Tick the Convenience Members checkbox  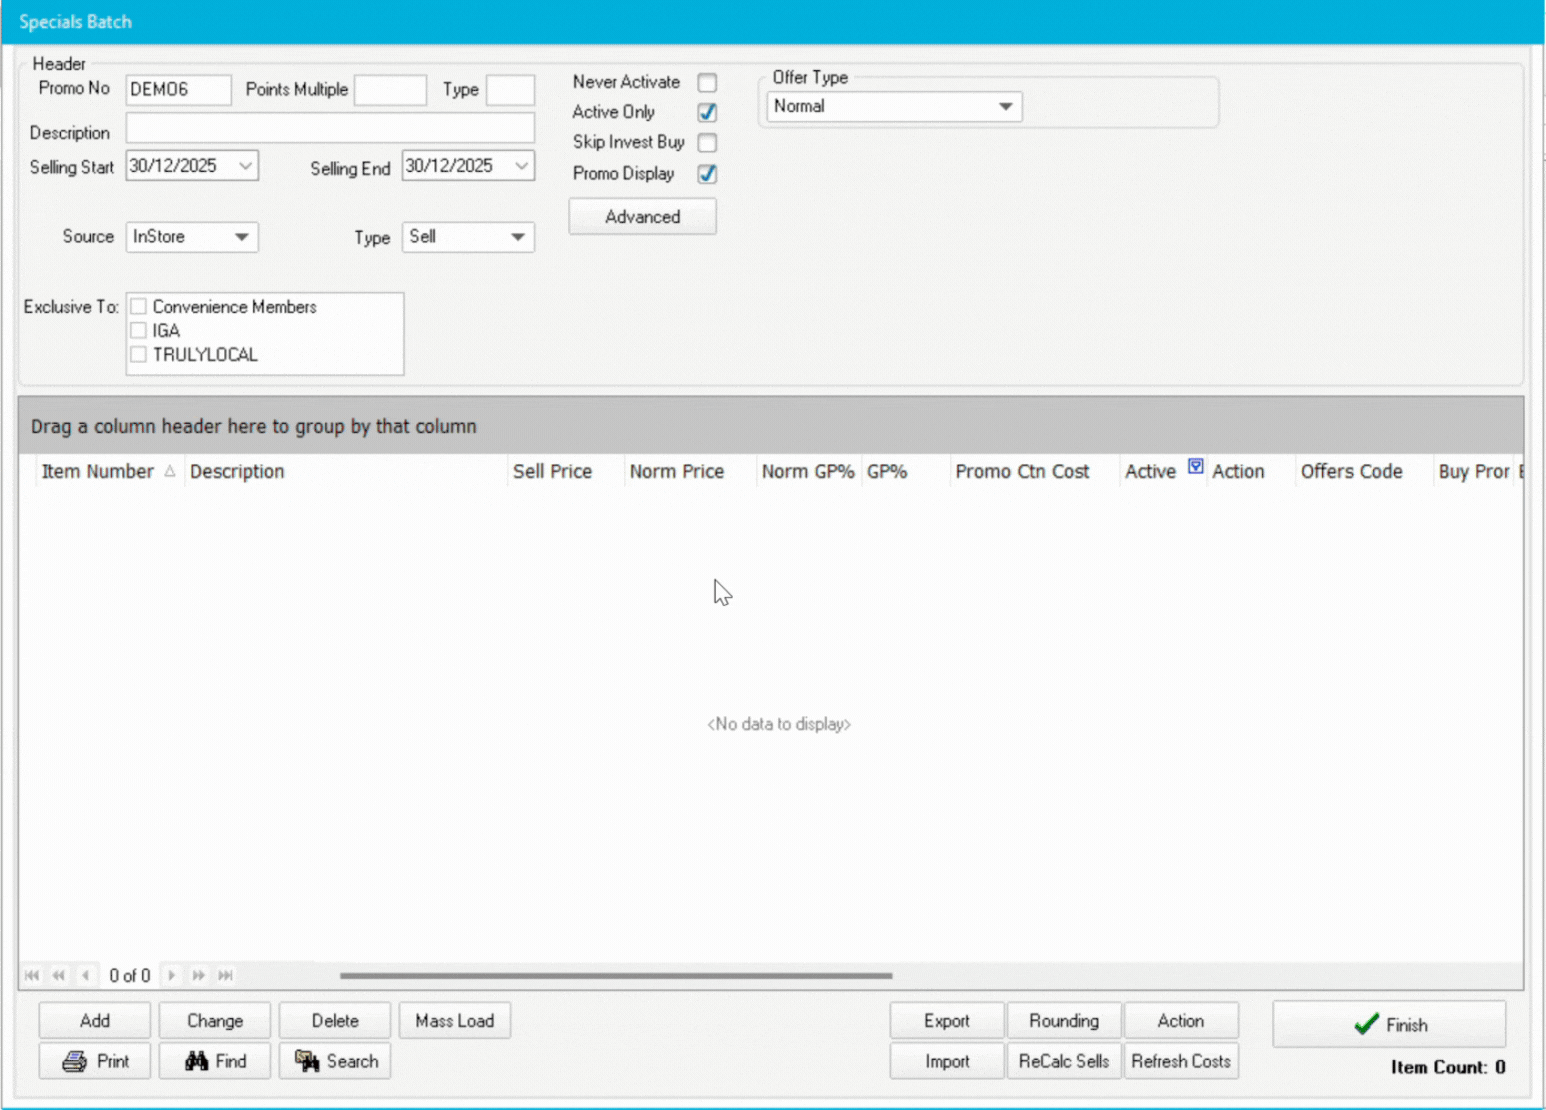coord(139,307)
